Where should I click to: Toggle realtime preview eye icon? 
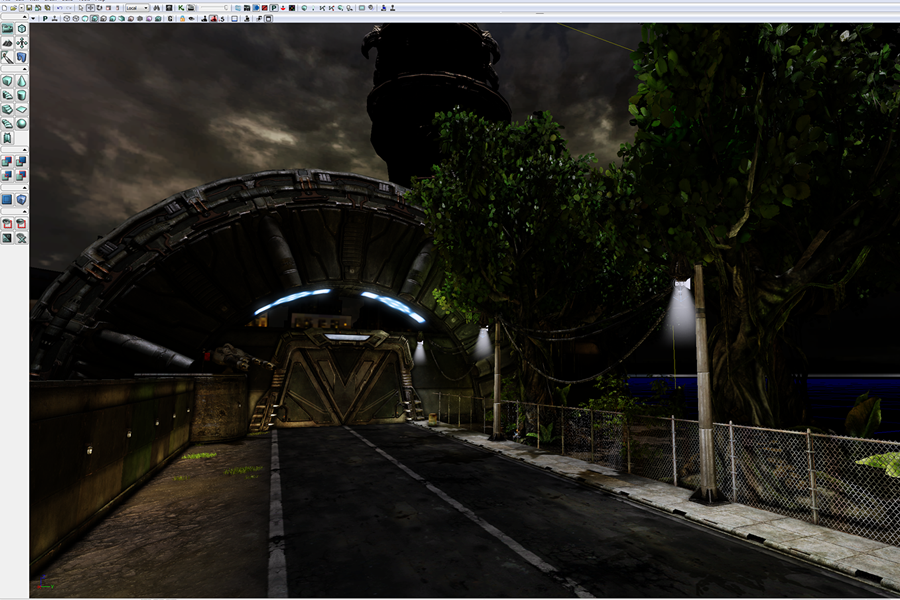coord(191,18)
